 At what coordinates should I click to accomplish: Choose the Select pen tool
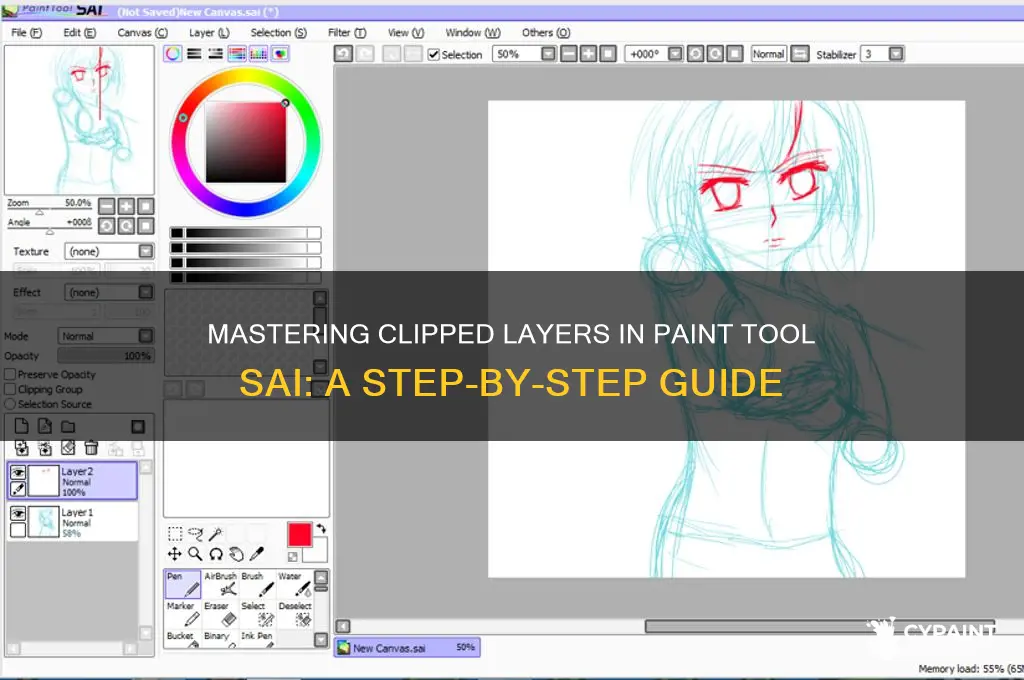click(x=257, y=614)
